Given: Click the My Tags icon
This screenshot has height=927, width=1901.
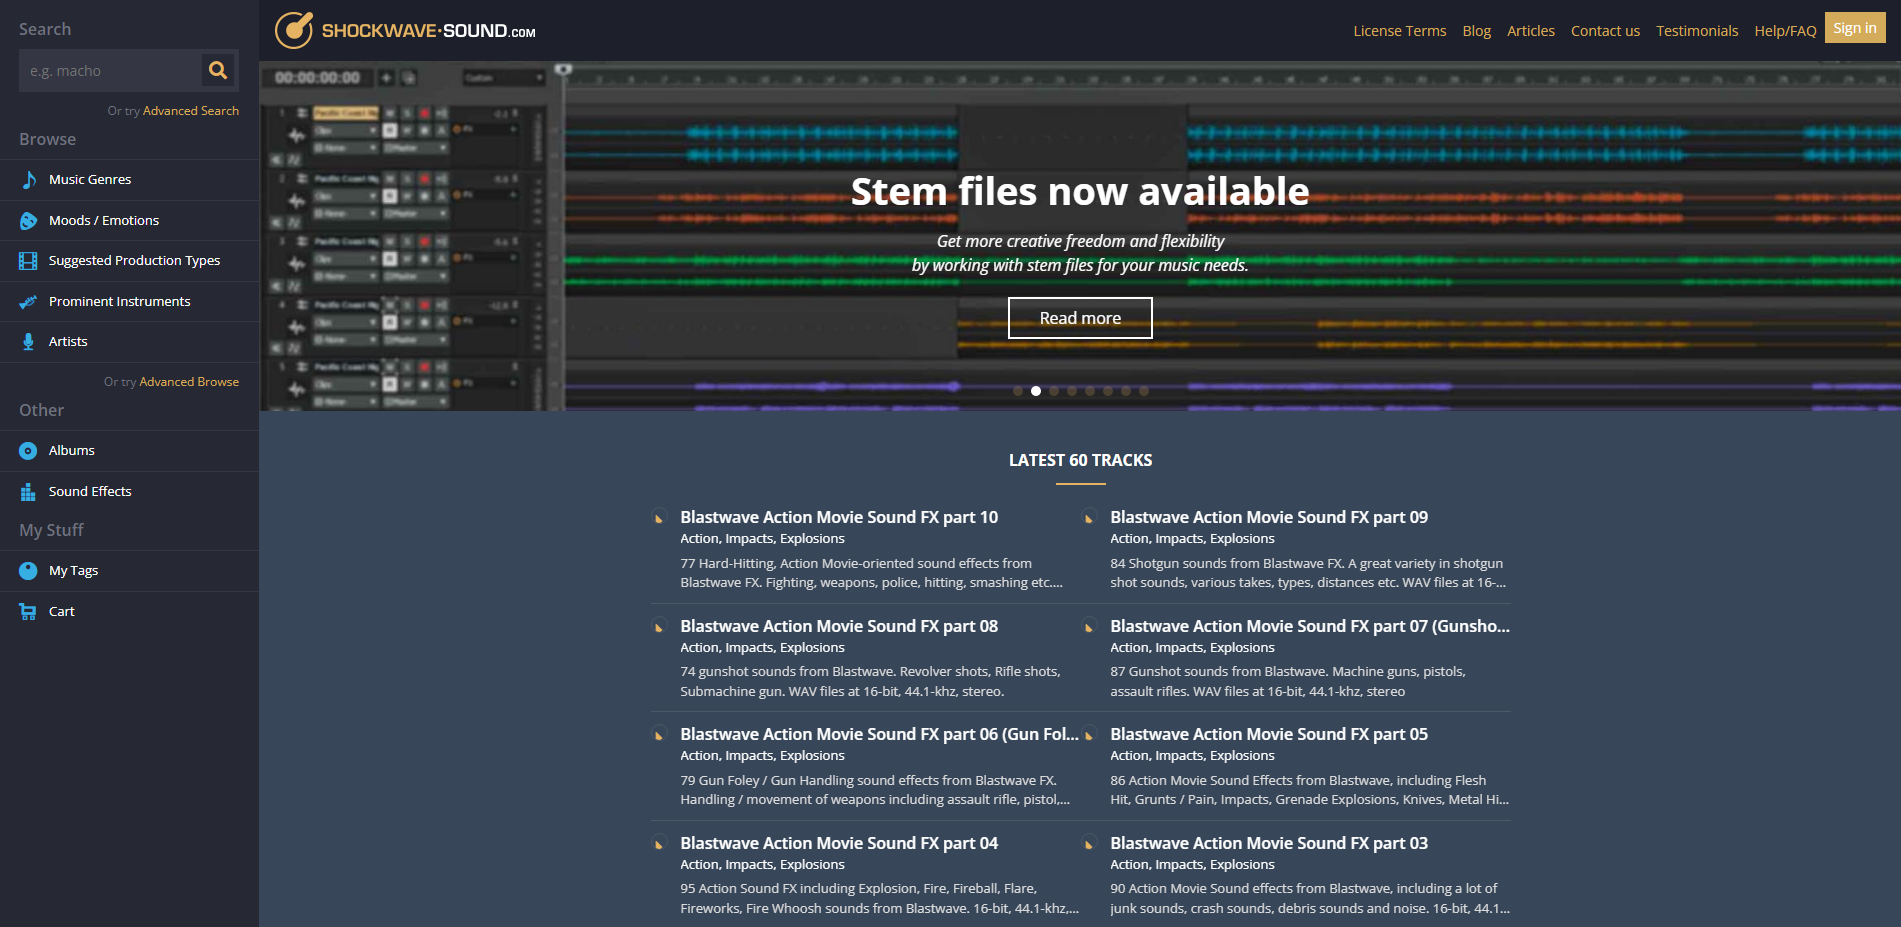Looking at the screenshot, I should click(29, 571).
